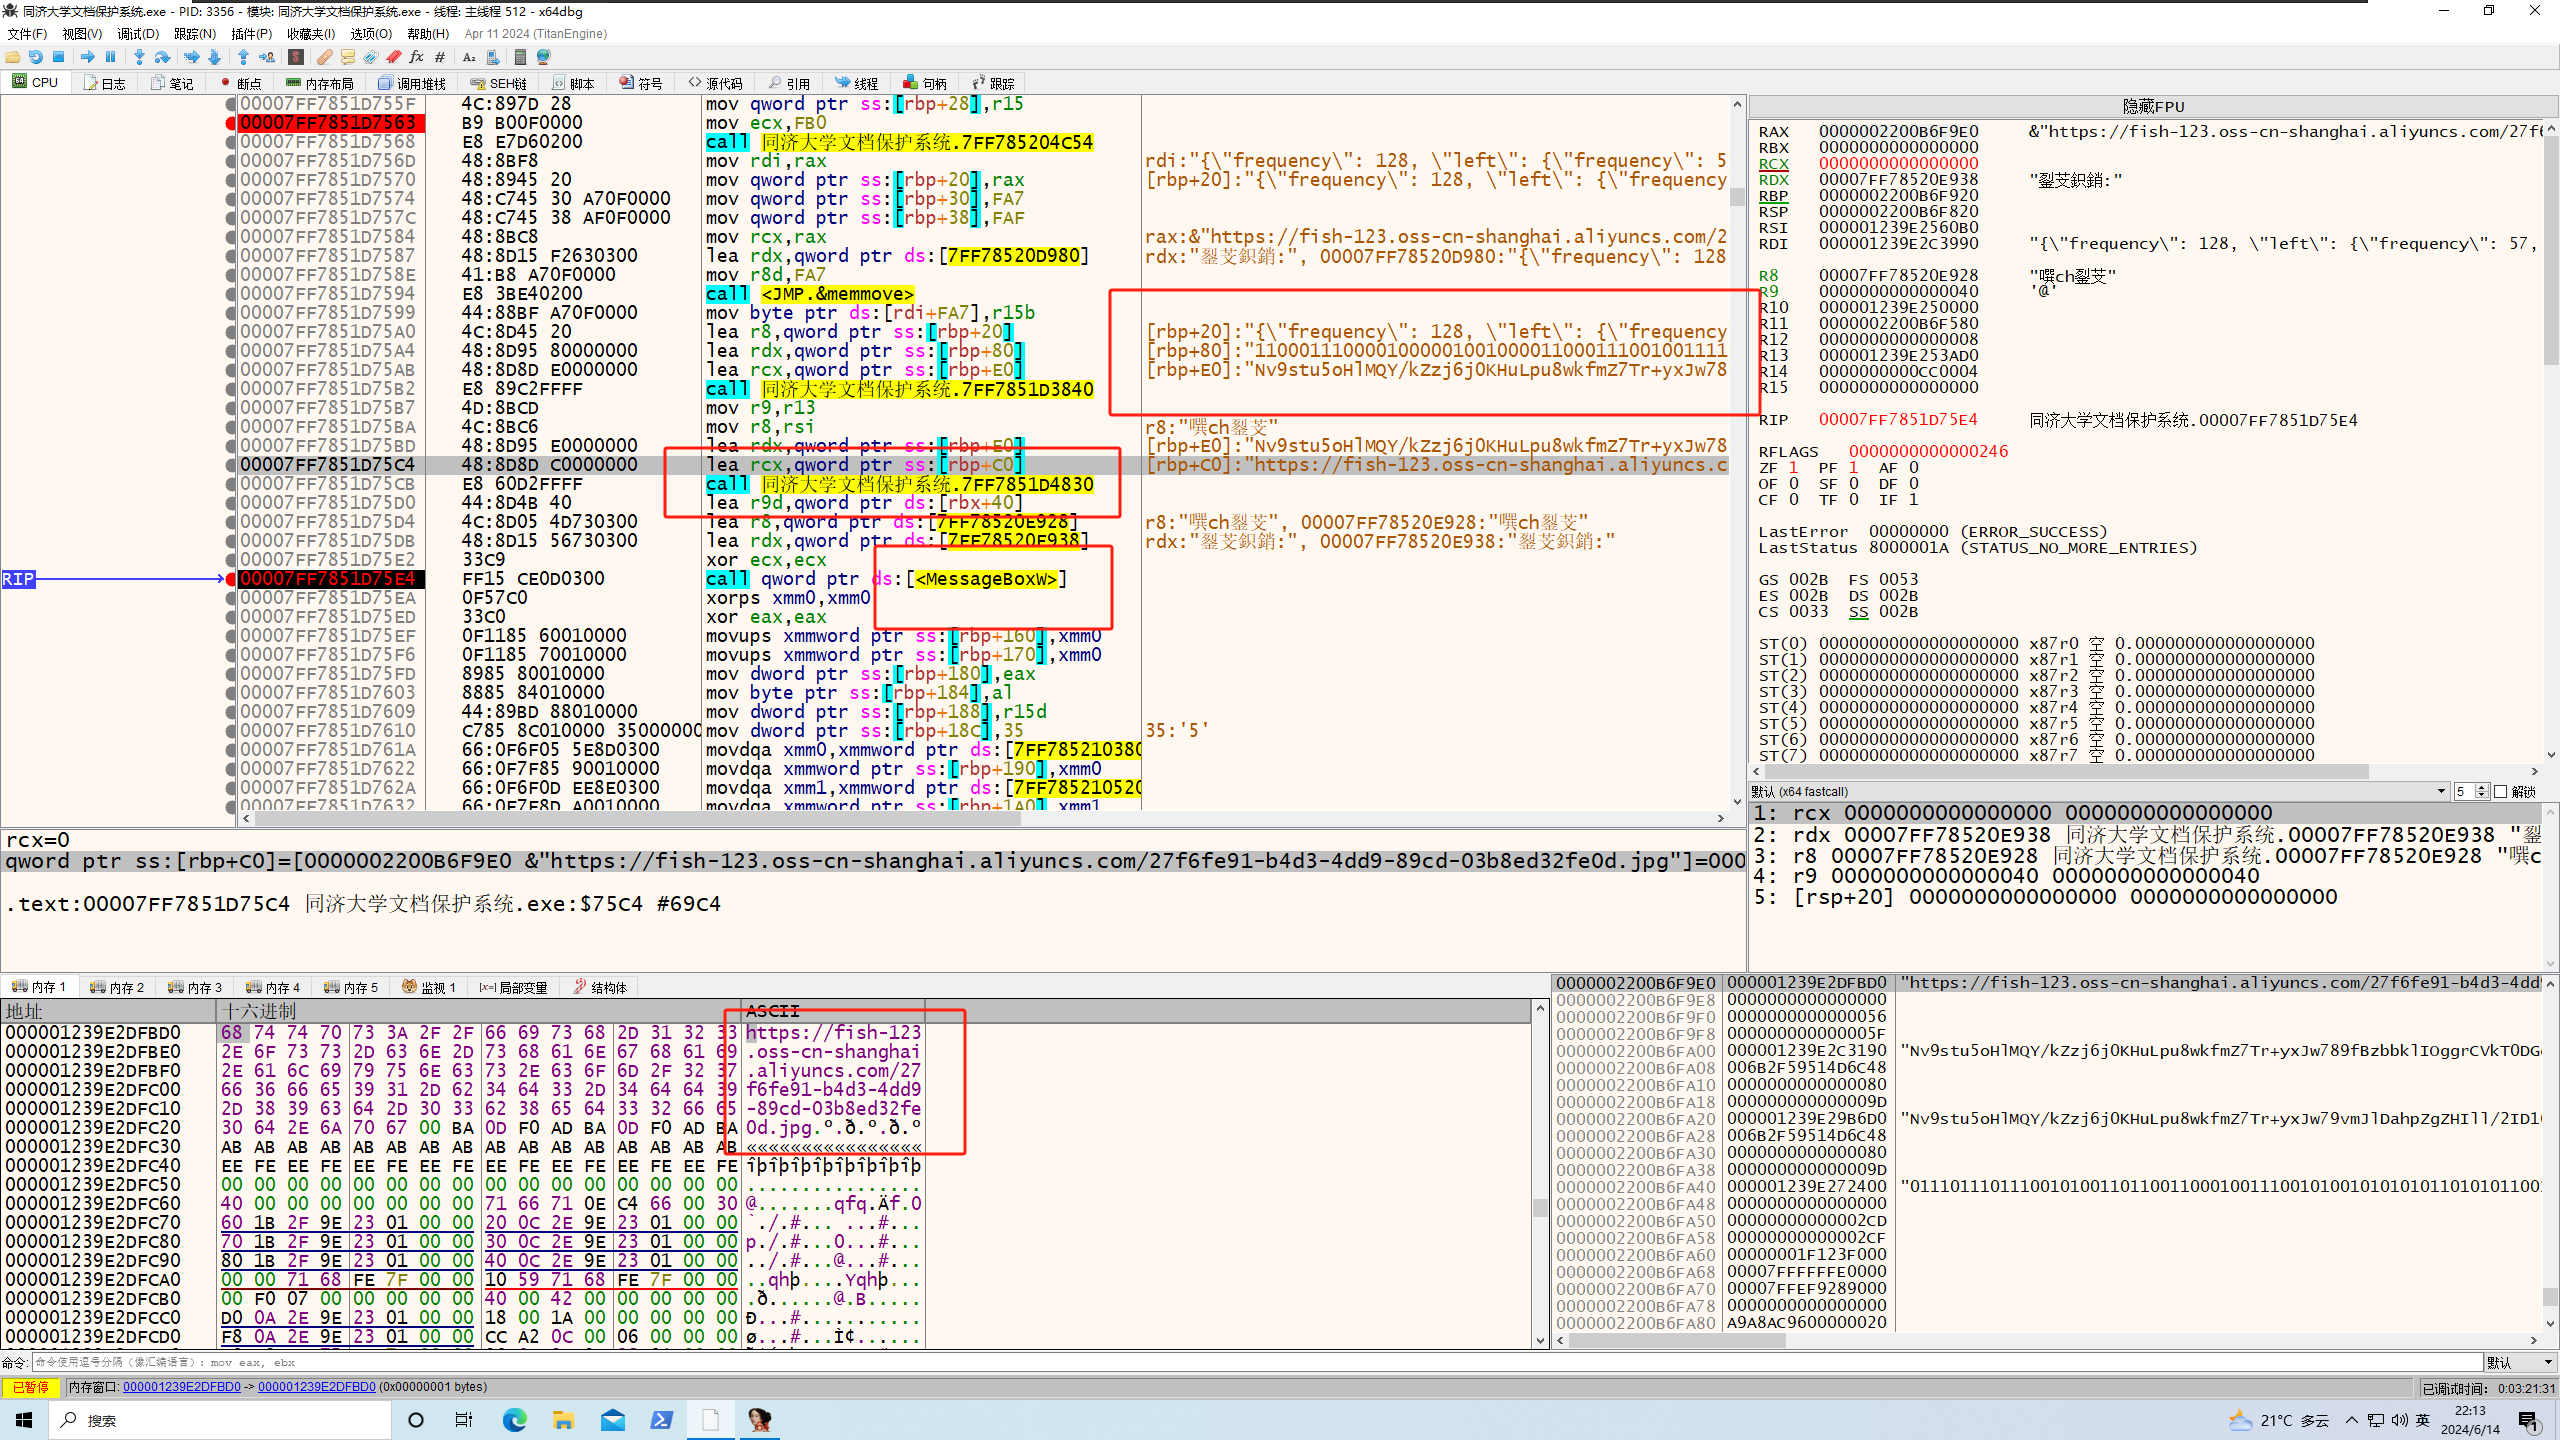The width and height of the screenshot is (2560, 1440).
Task: Click the Stop debugging square icon
Action: [58, 57]
